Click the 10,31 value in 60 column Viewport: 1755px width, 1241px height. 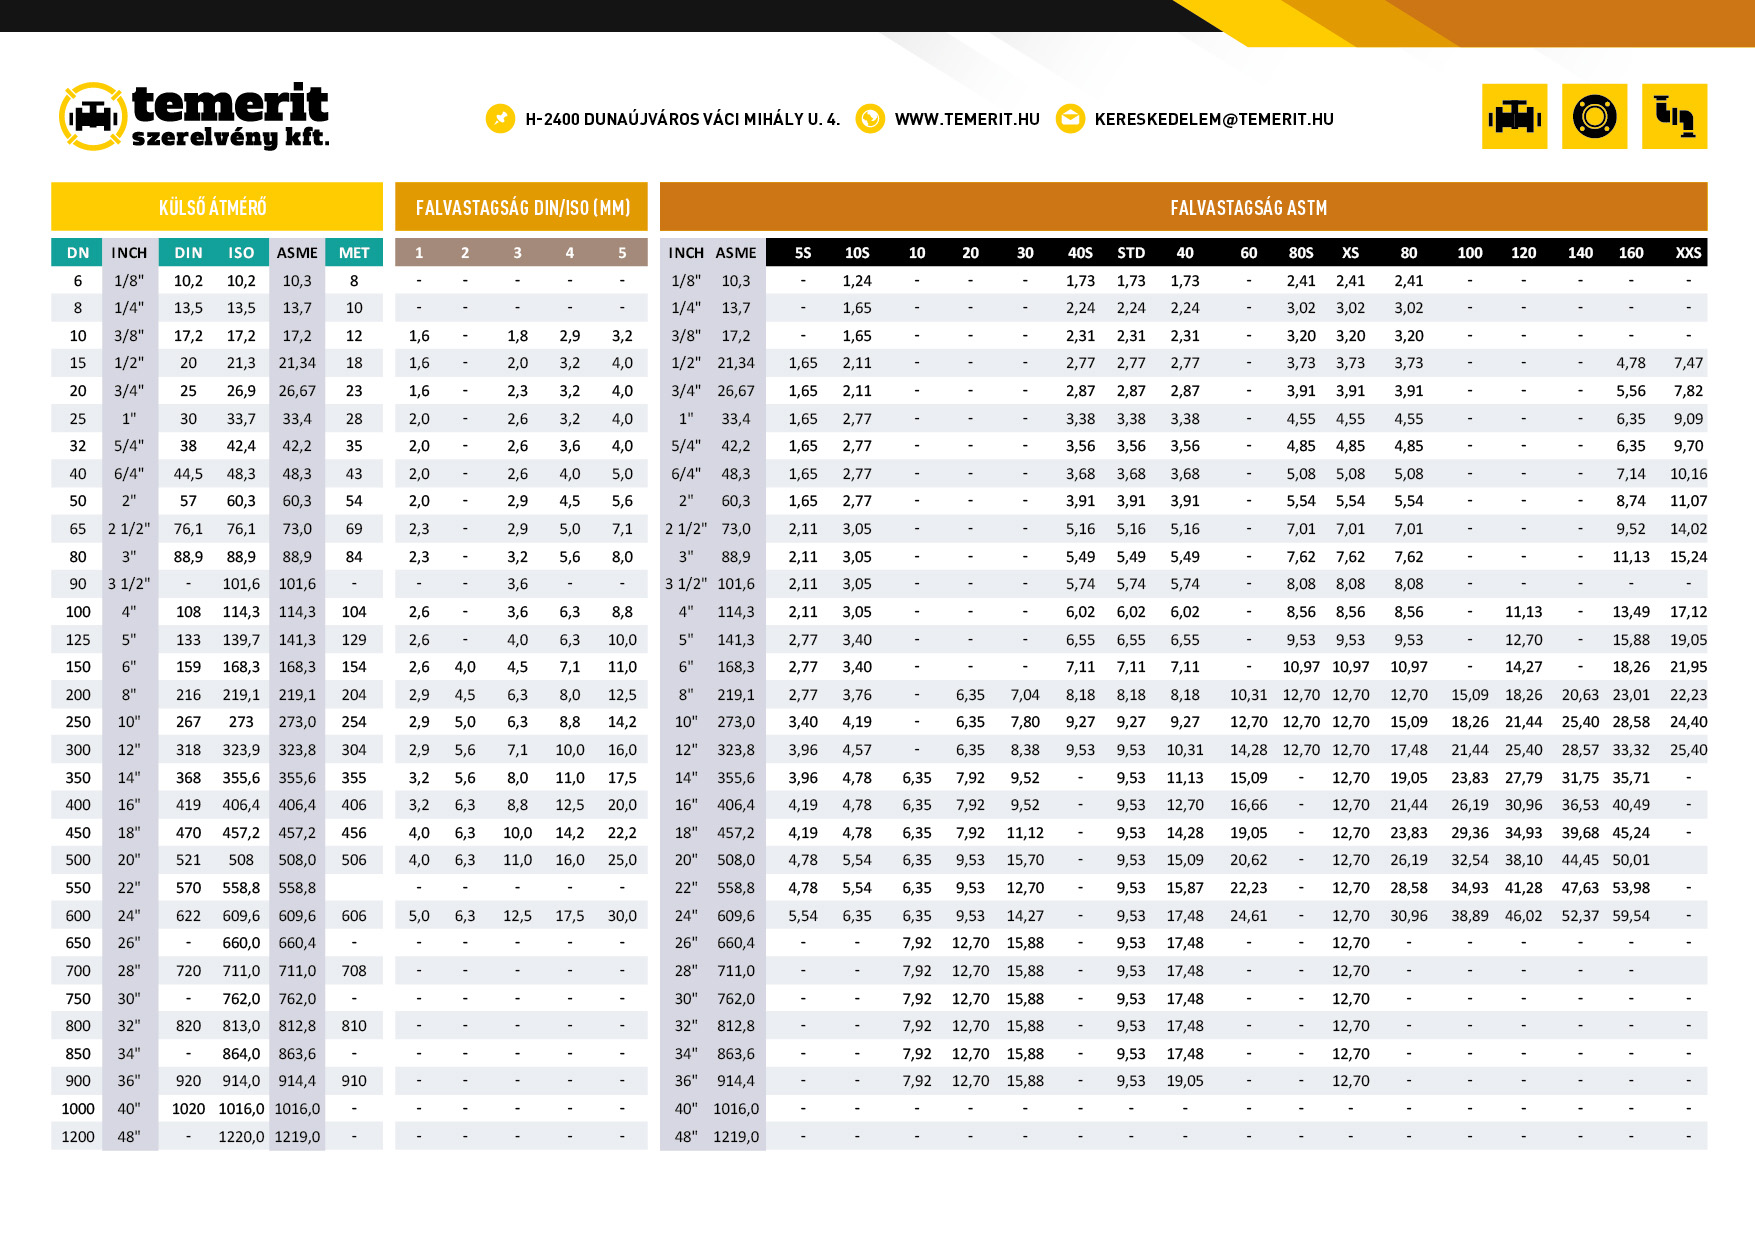1248,695
